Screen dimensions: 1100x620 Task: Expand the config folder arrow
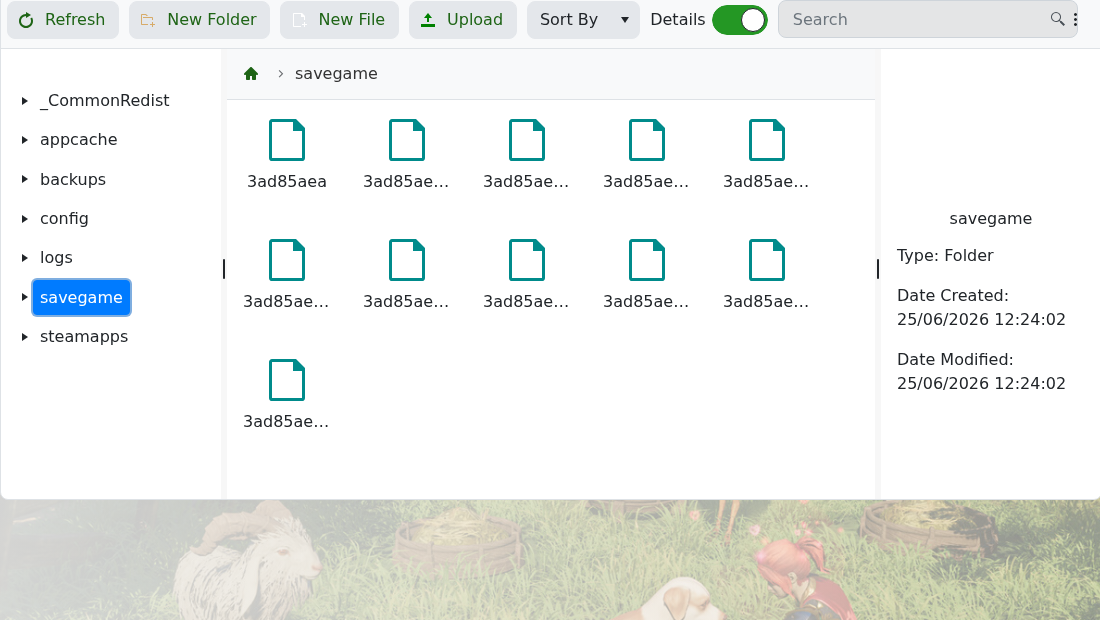25,219
